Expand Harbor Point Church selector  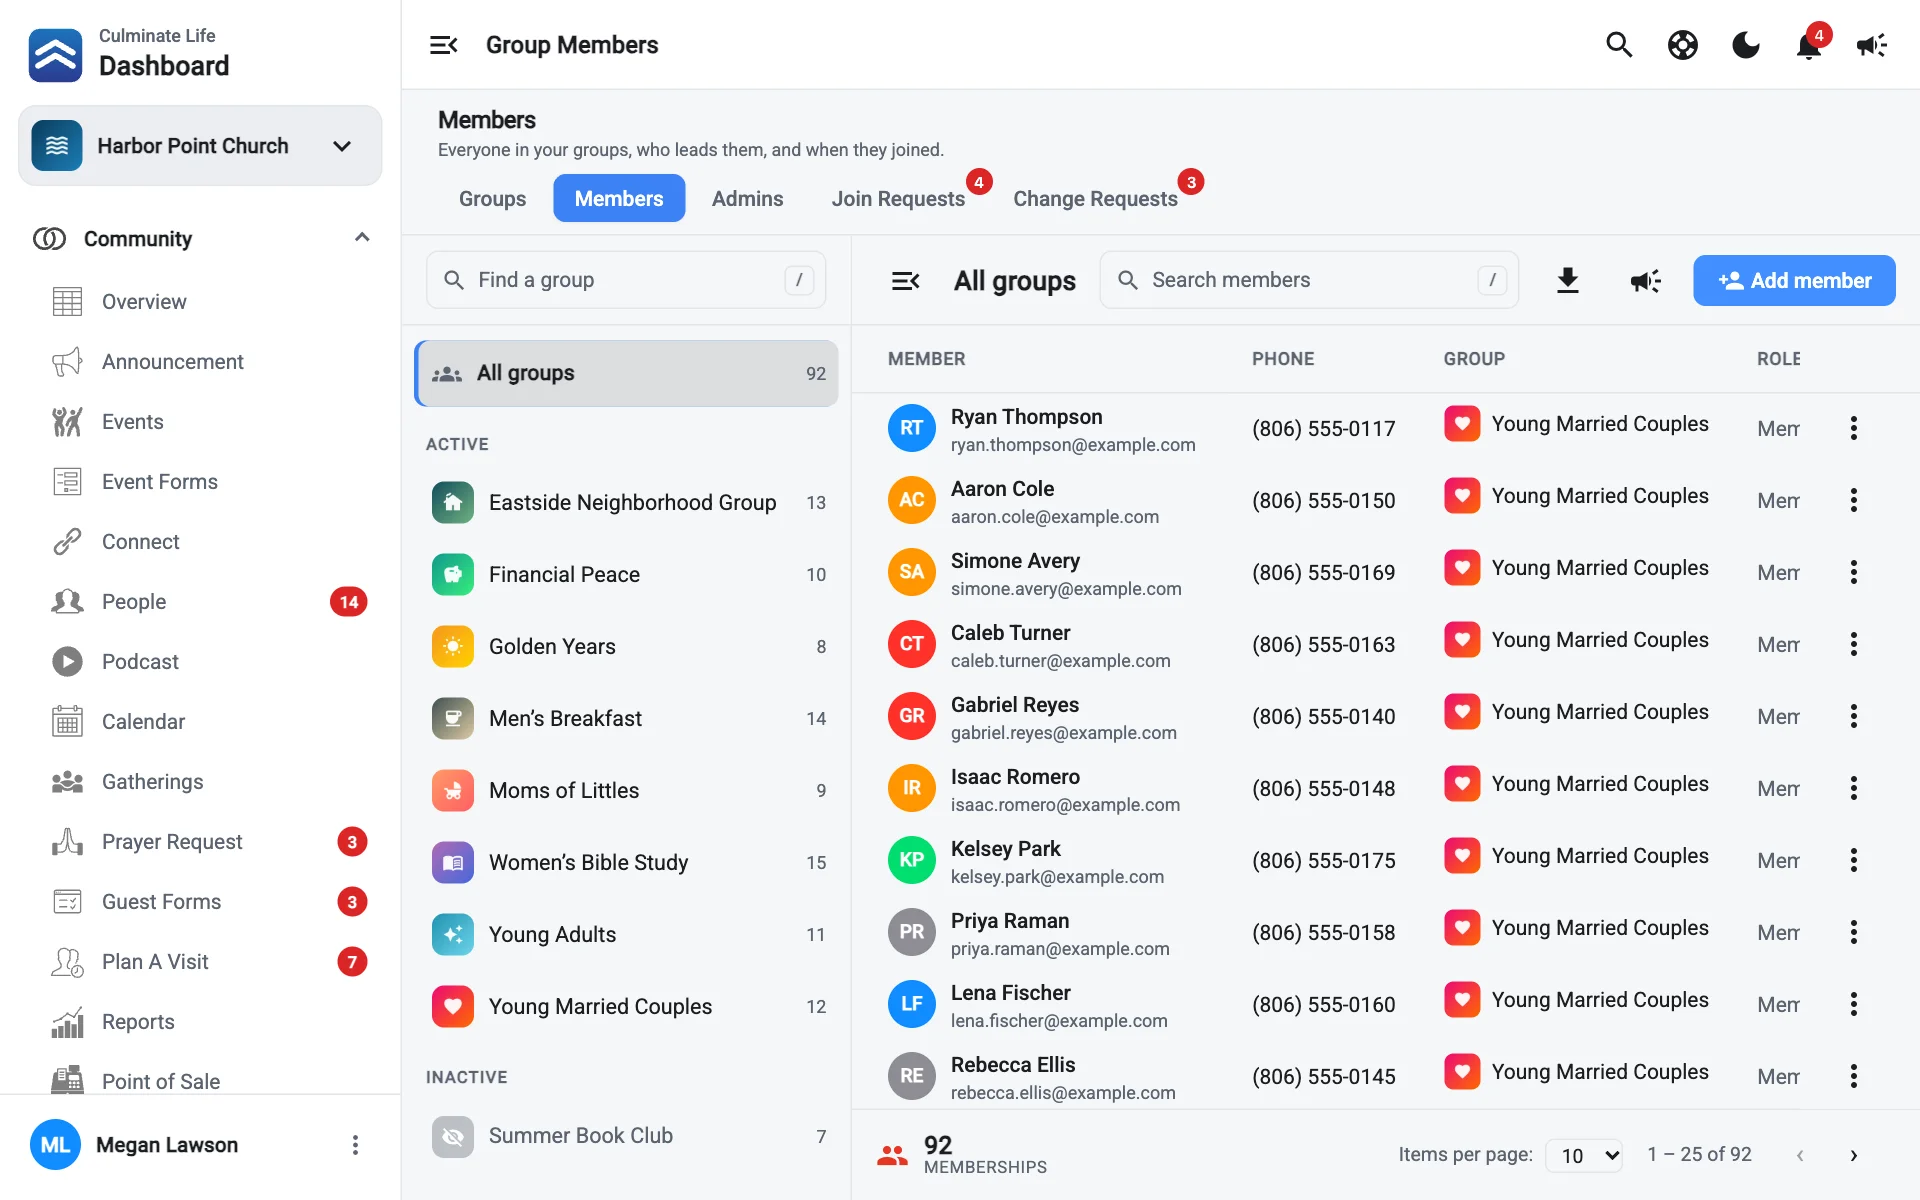(x=200, y=146)
